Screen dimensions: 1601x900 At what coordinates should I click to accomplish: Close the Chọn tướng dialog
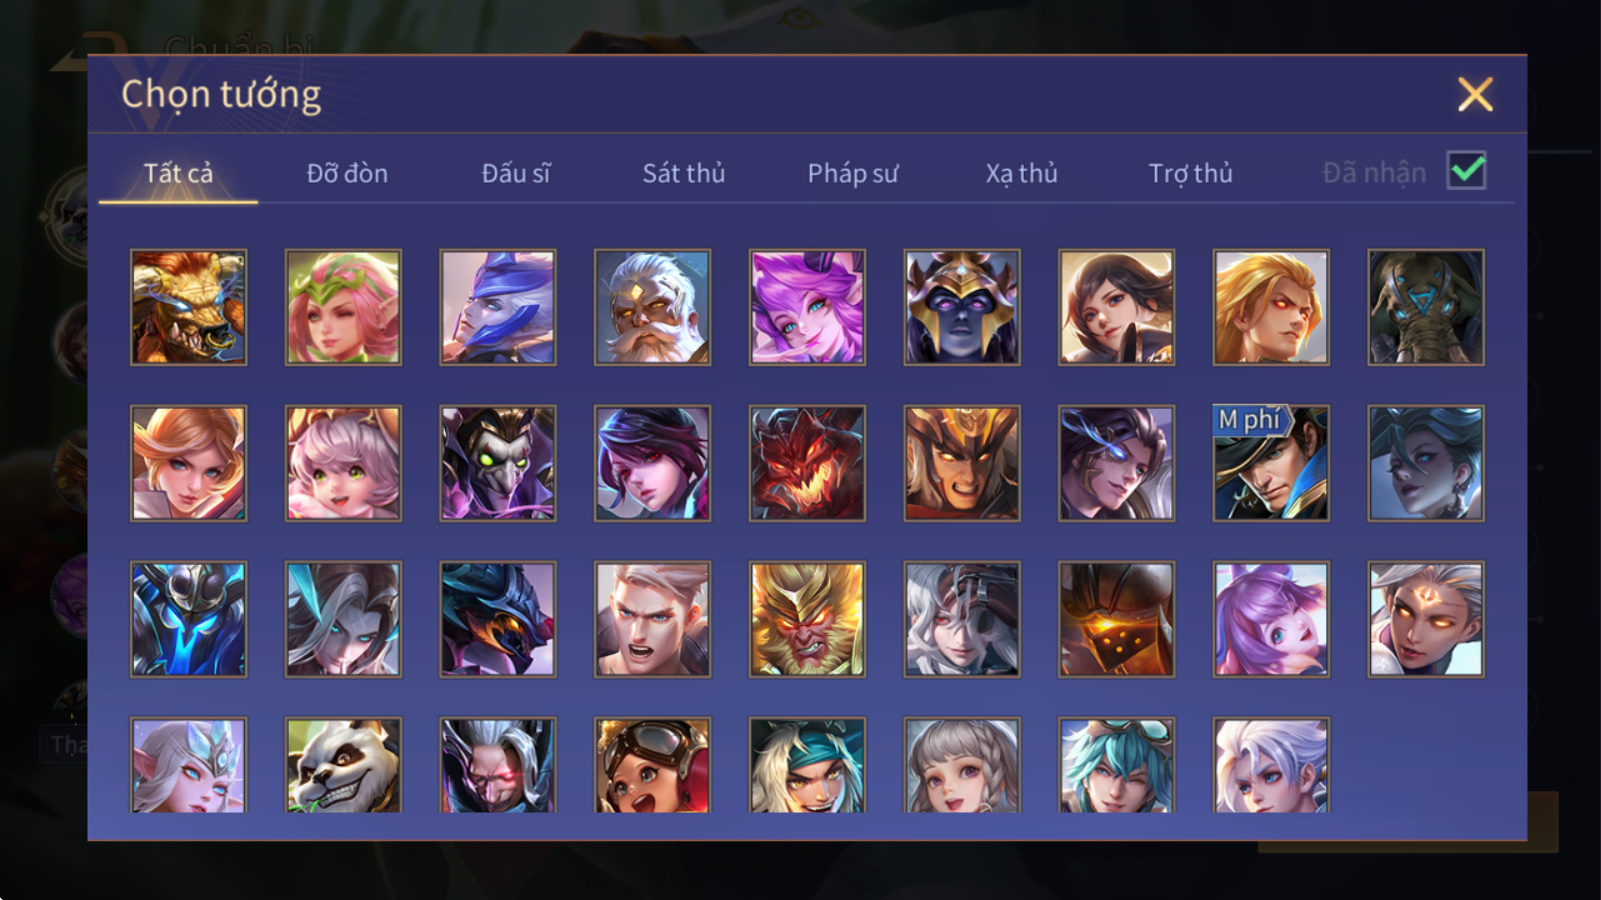pos(1475,95)
